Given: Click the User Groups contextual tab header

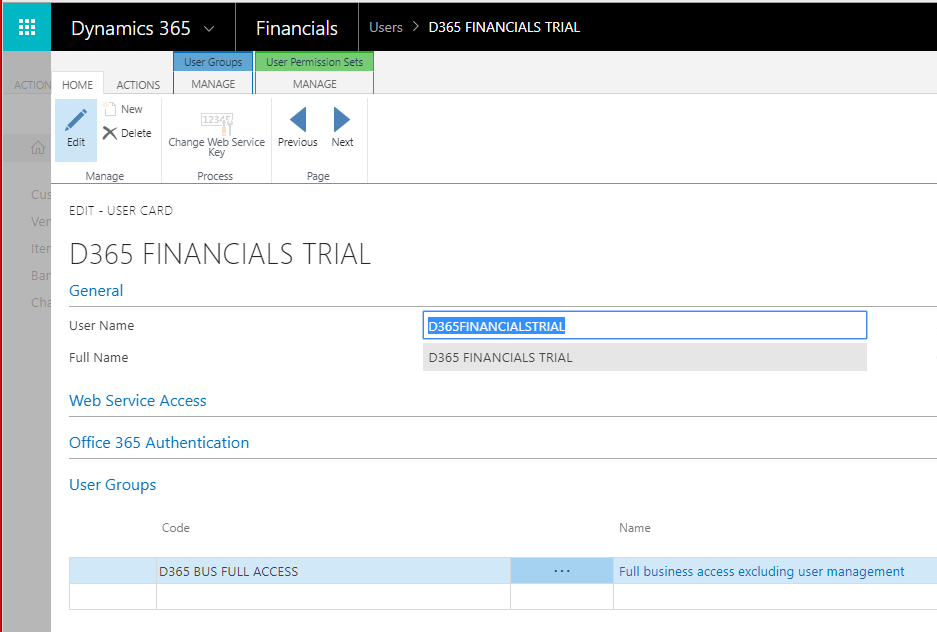Looking at the screenshot, I should 213,62.
